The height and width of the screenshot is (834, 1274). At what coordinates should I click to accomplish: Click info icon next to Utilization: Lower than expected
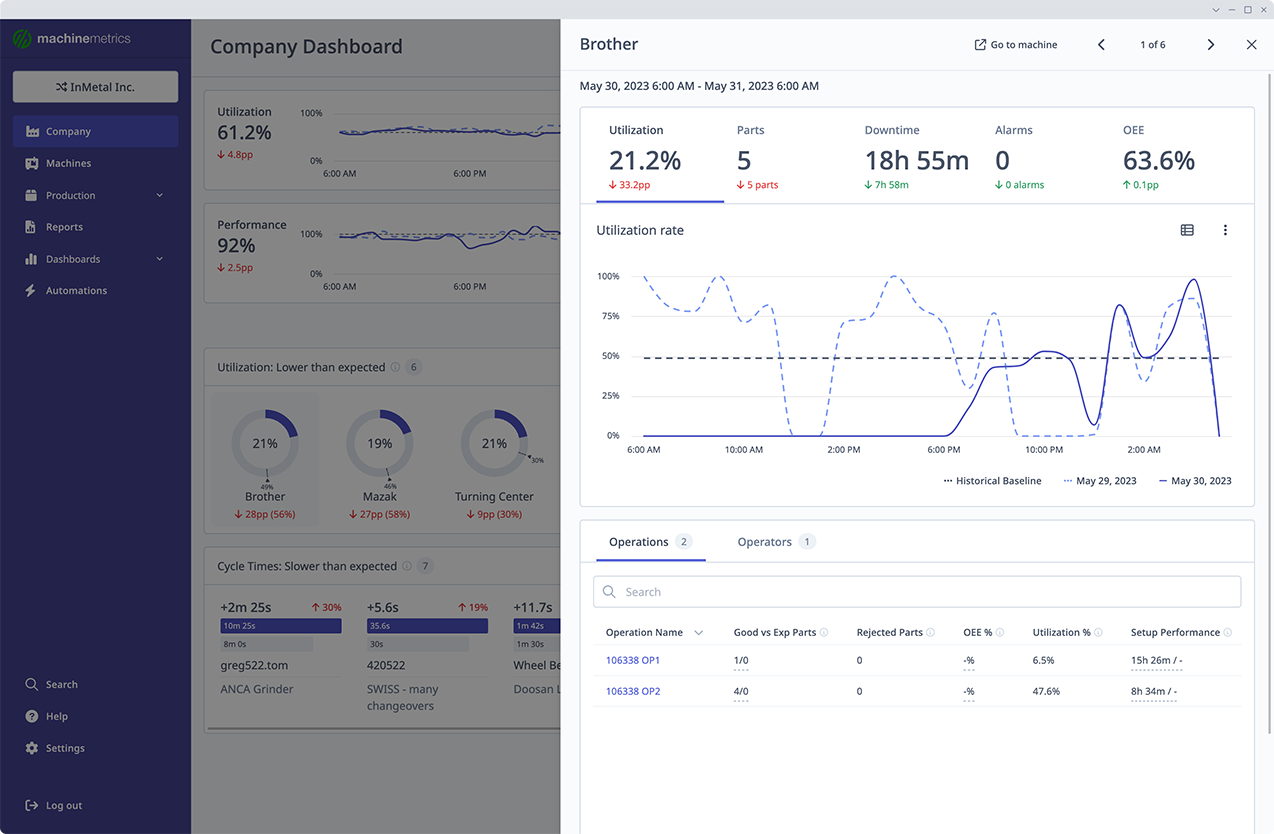click(395, 367)
